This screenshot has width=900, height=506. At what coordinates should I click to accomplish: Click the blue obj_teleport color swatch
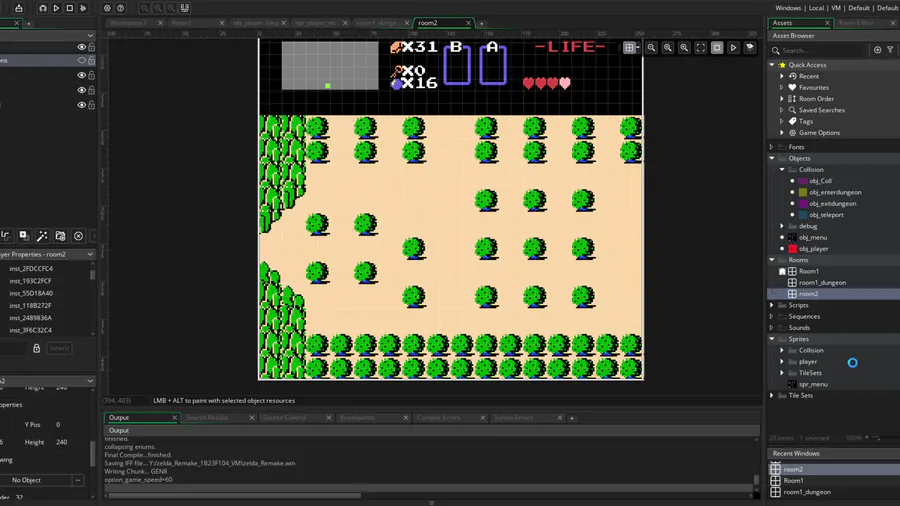tap(803, 215)
